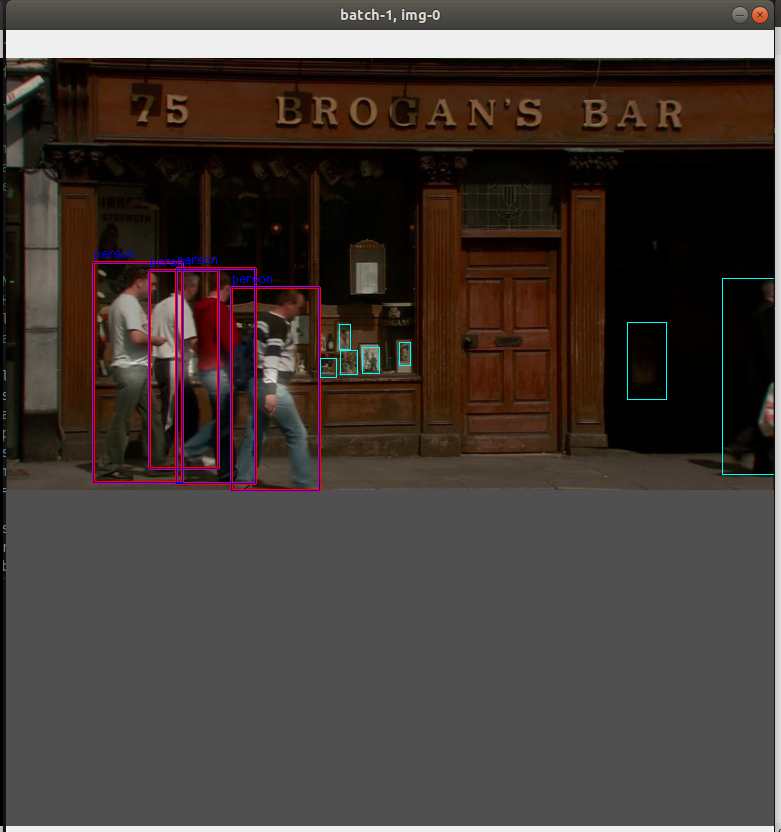
Task: Click the cyan box on the dark doorway
Action: [647, 361]
